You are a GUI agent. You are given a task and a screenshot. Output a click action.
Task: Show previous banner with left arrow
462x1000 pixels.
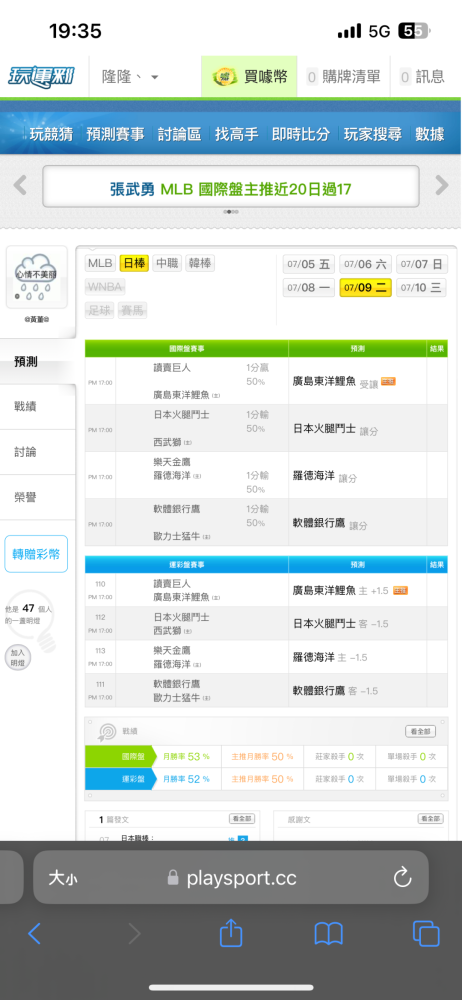tap(20, 186)
